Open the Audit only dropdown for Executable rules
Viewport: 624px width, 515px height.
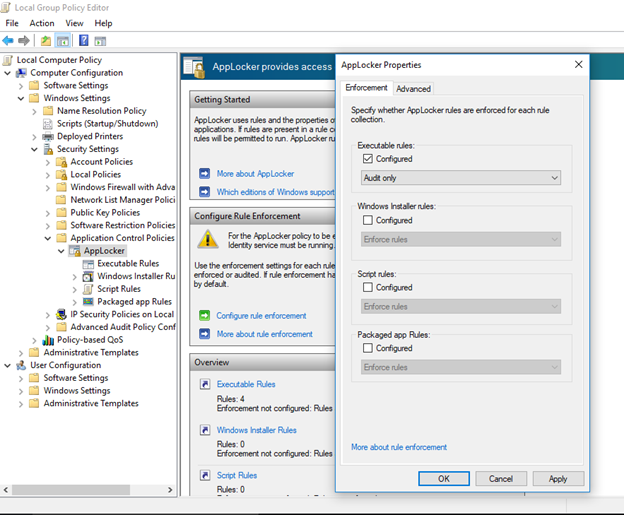tap(461, 178)
